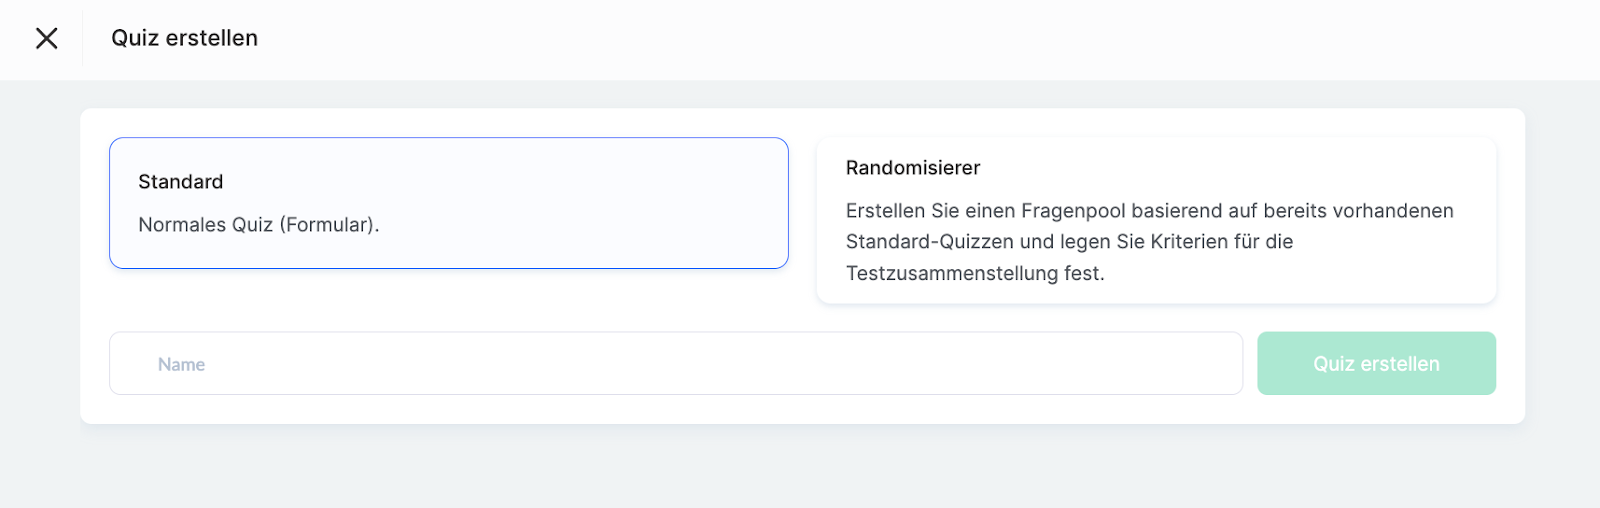
Task: Click 'Testzusammenstellung fest.' line of text
Action: tap(974, 273)
